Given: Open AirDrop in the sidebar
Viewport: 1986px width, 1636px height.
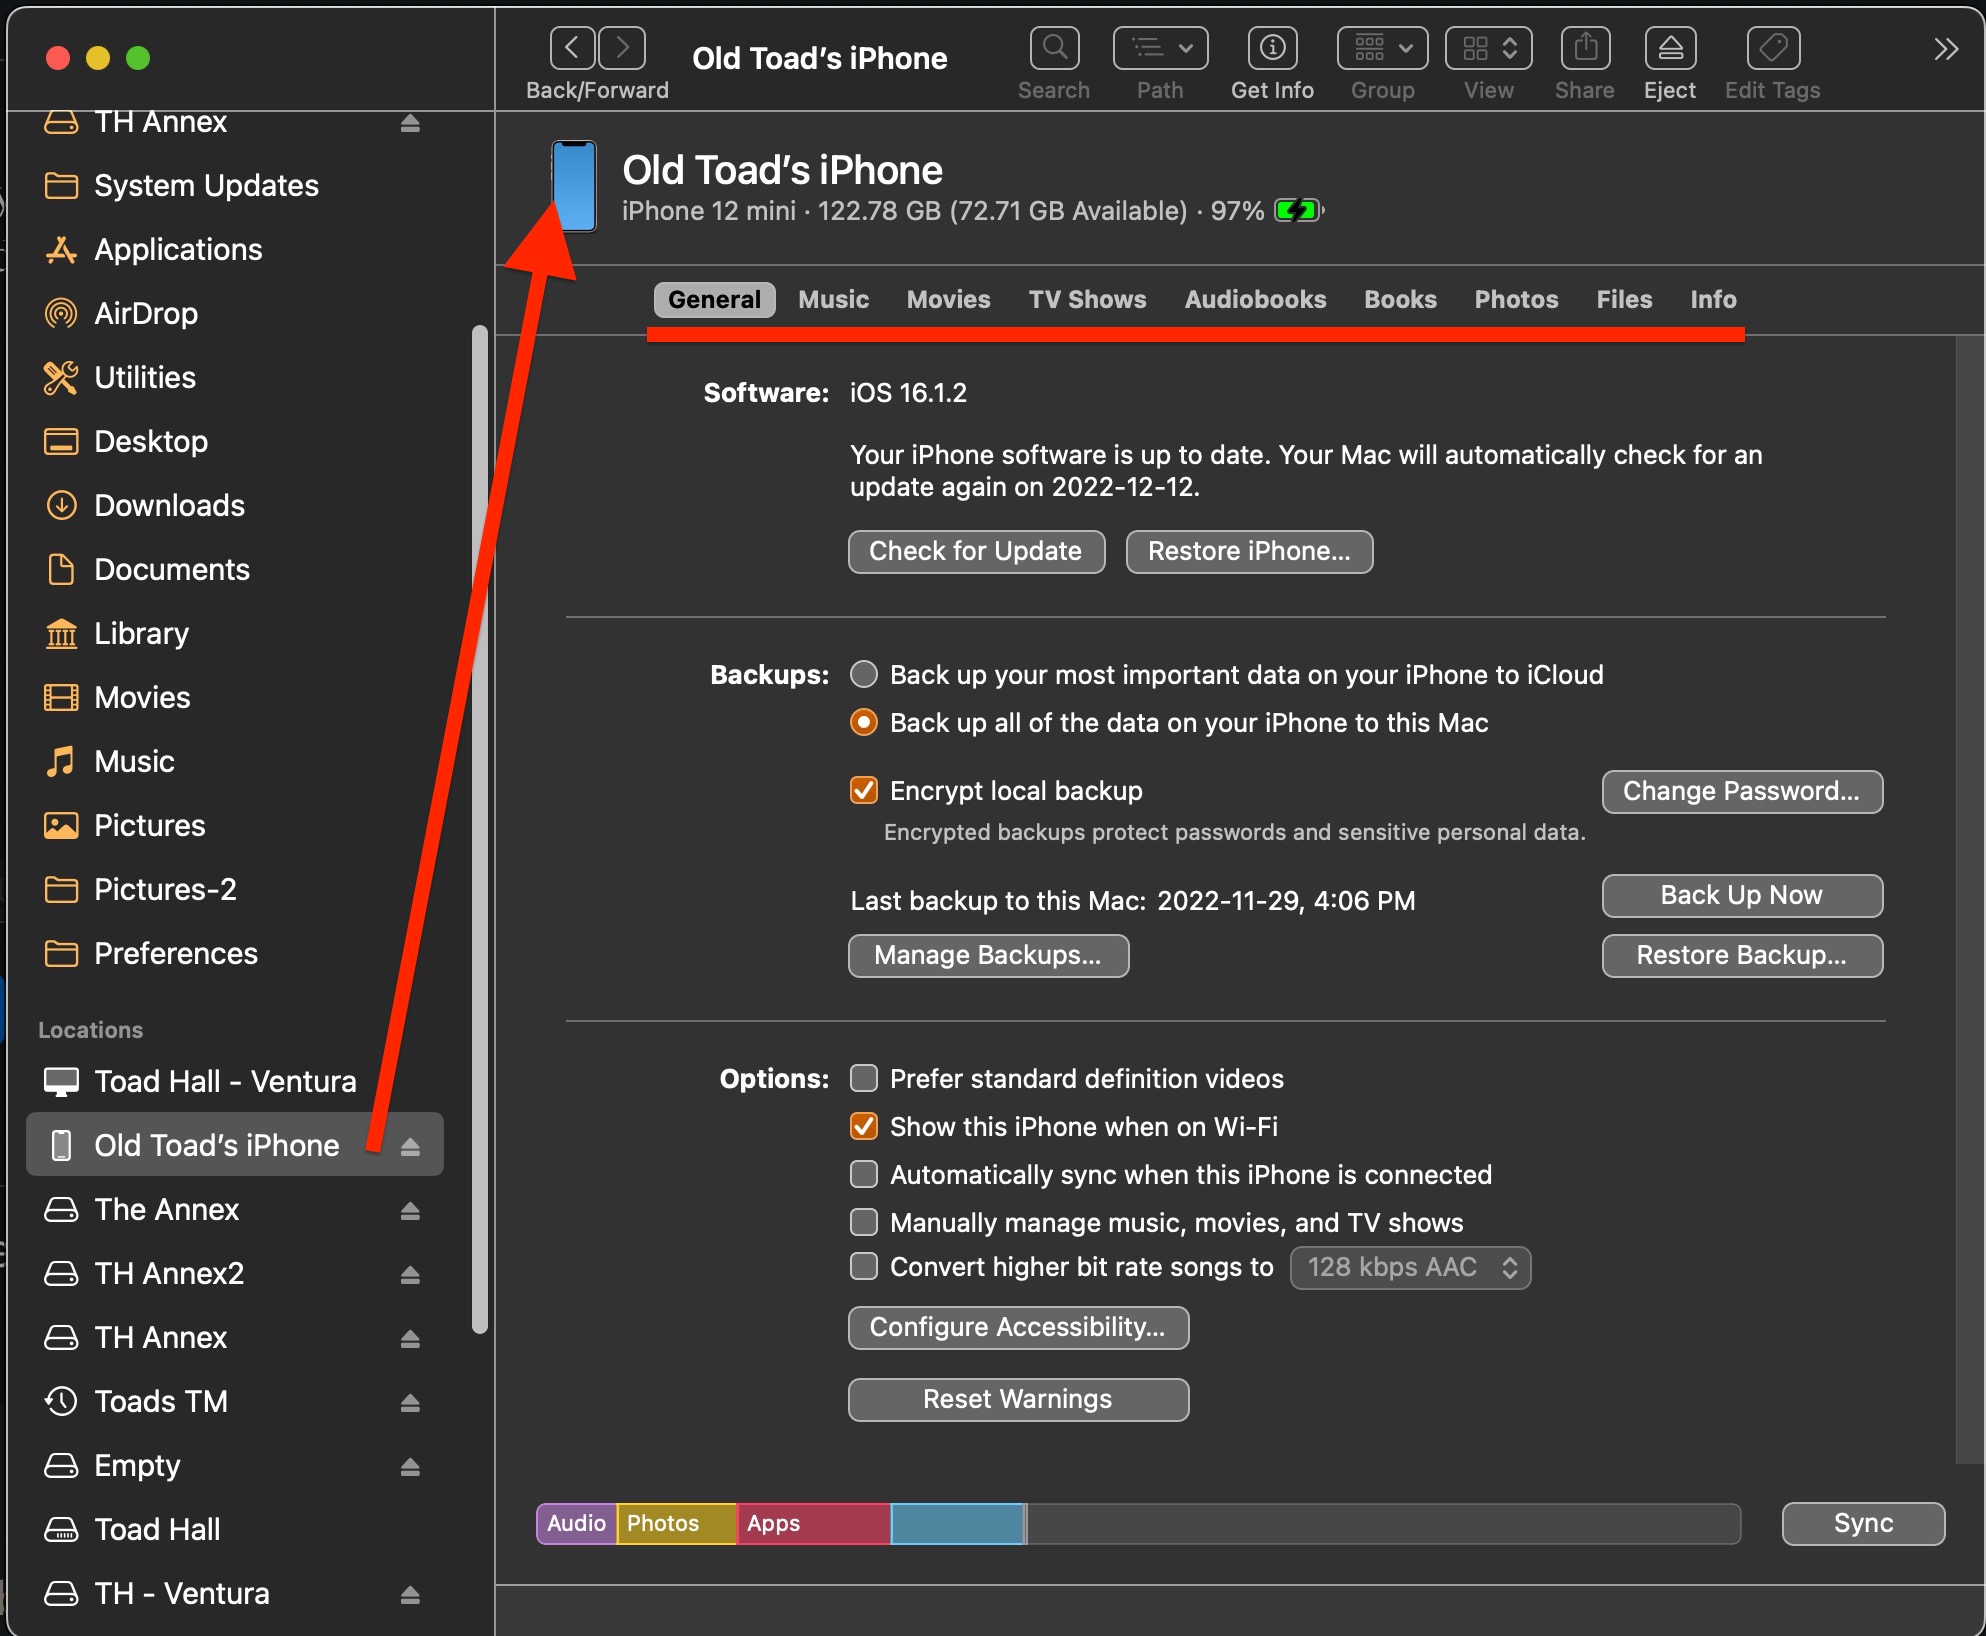Looking at the screenshot, I should click(x=145, y=314).
